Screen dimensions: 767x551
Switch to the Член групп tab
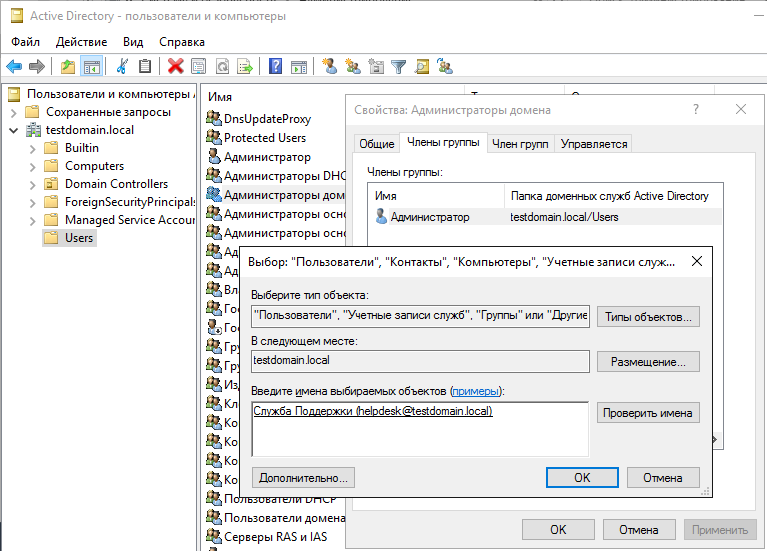click(520, 144)
